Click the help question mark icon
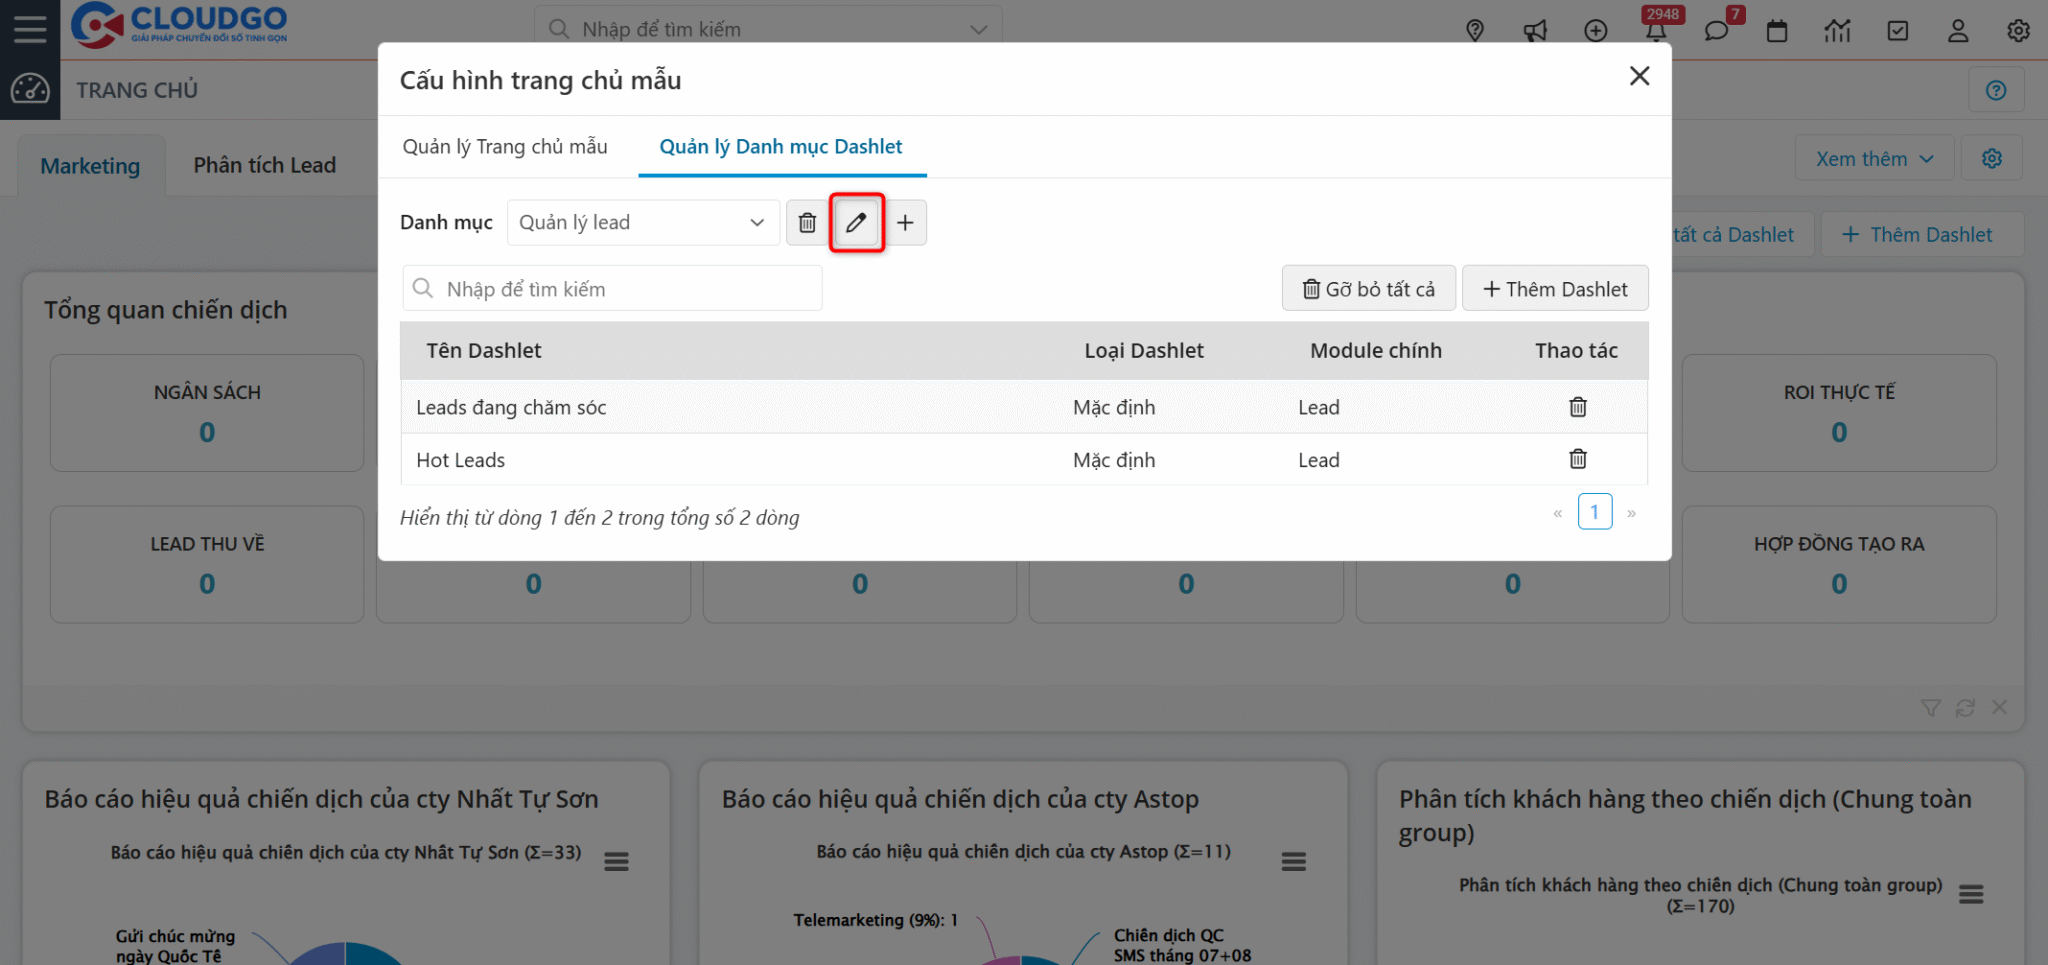The width and height of the screenshot is (2048, 965). point(1996,91)
